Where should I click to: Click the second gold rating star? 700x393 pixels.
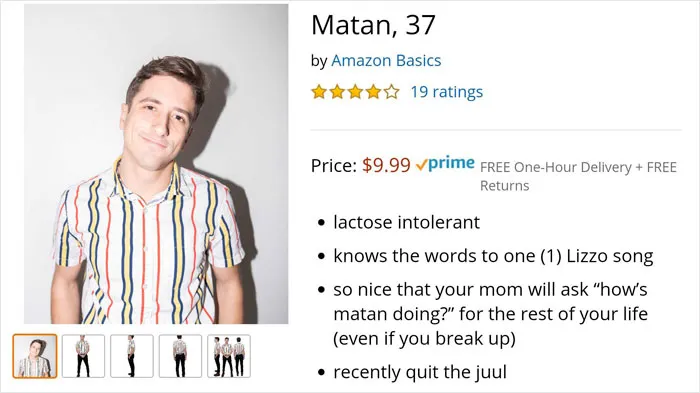coord(337,92)
